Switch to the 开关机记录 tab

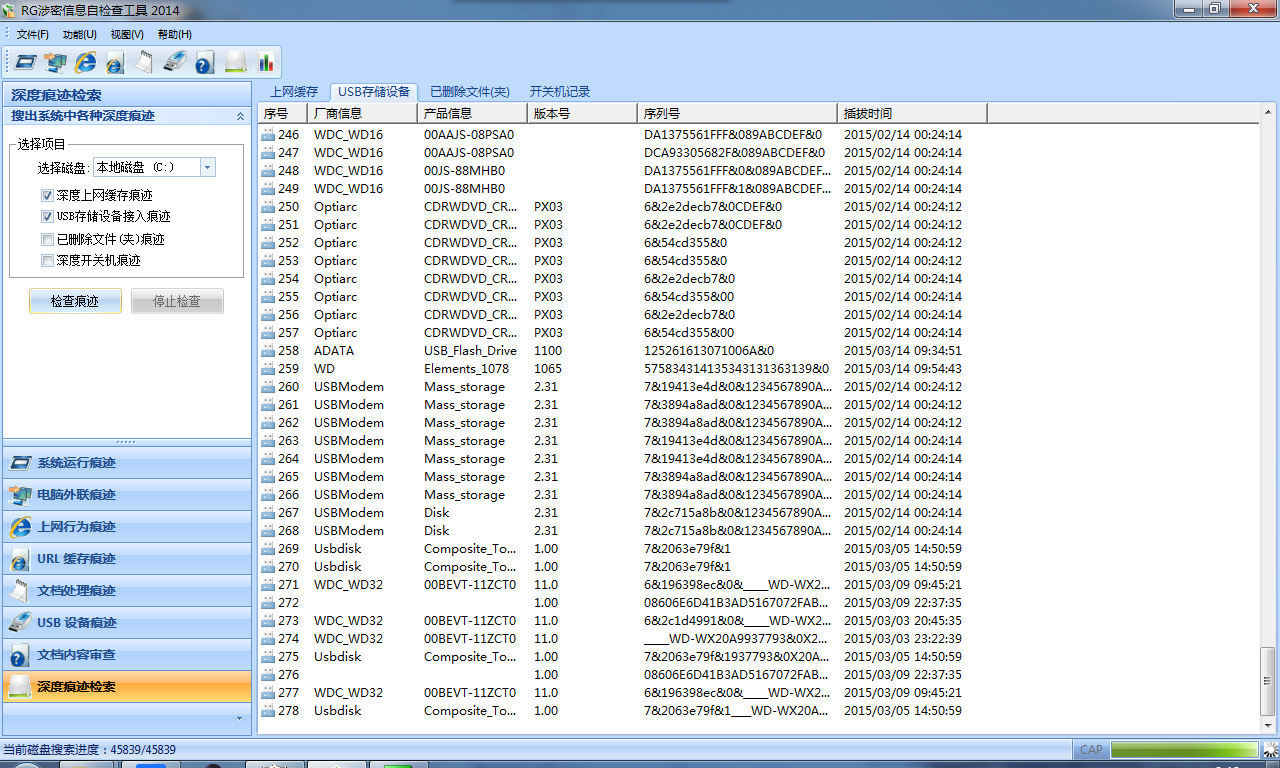(560, 91)
